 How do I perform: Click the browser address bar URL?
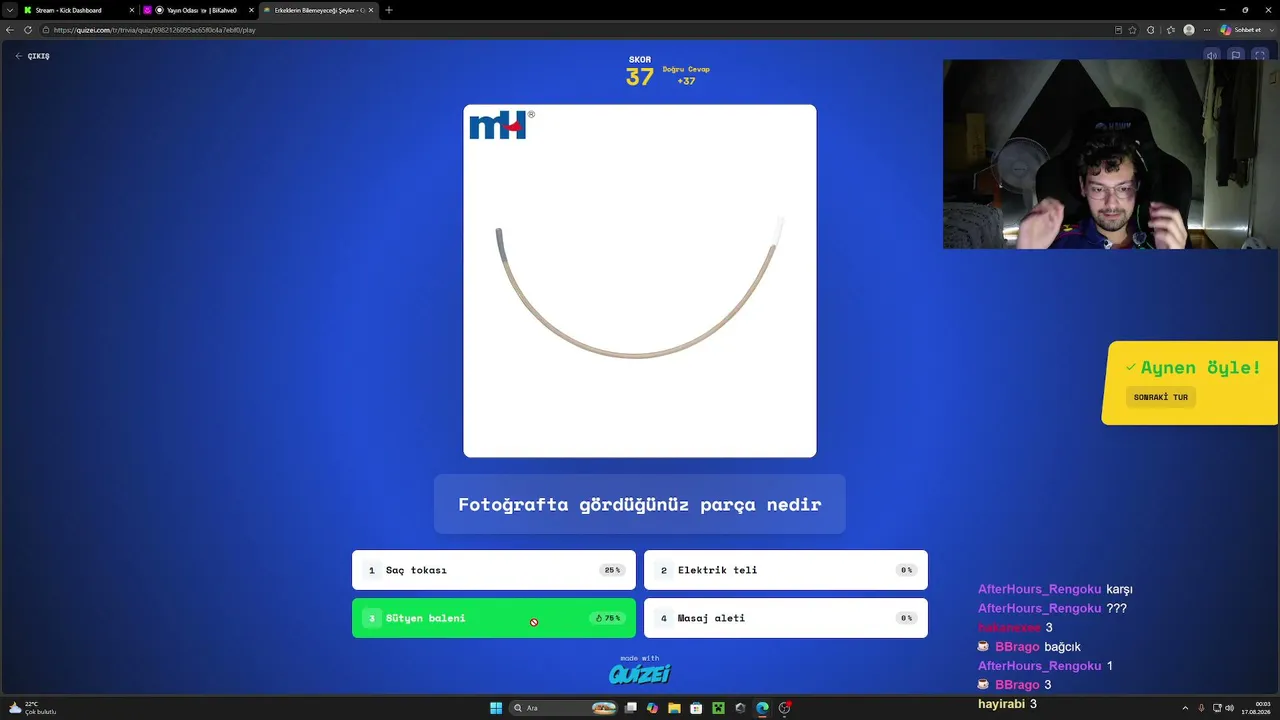[155, 30]
